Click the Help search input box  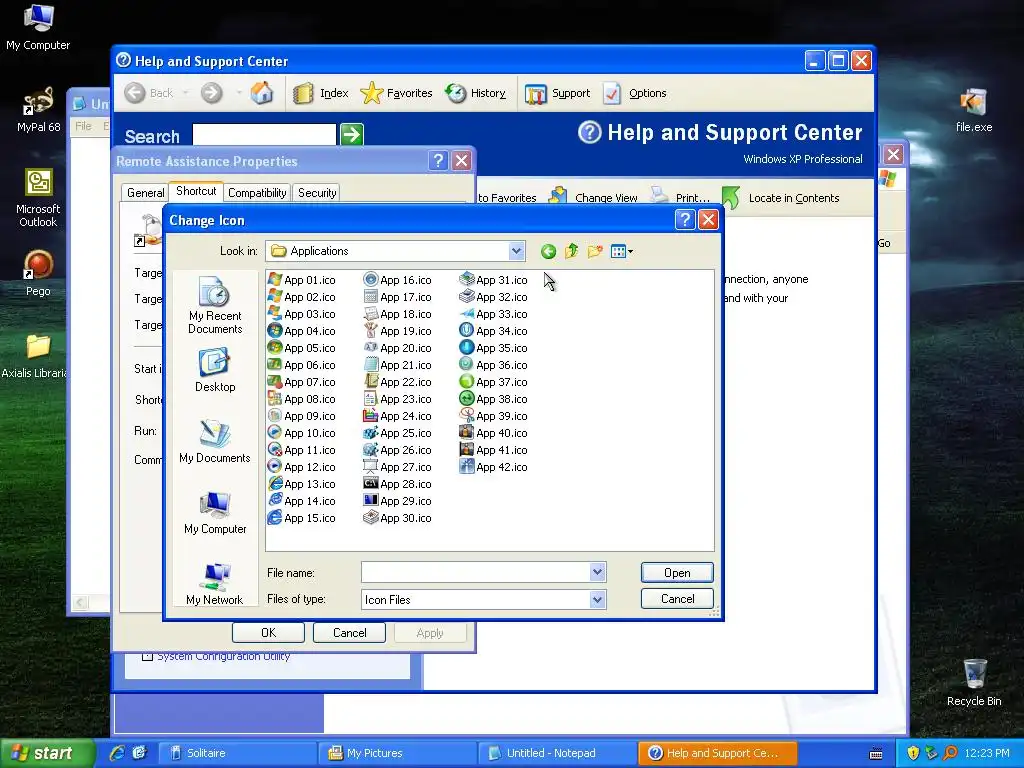[264, 135]
